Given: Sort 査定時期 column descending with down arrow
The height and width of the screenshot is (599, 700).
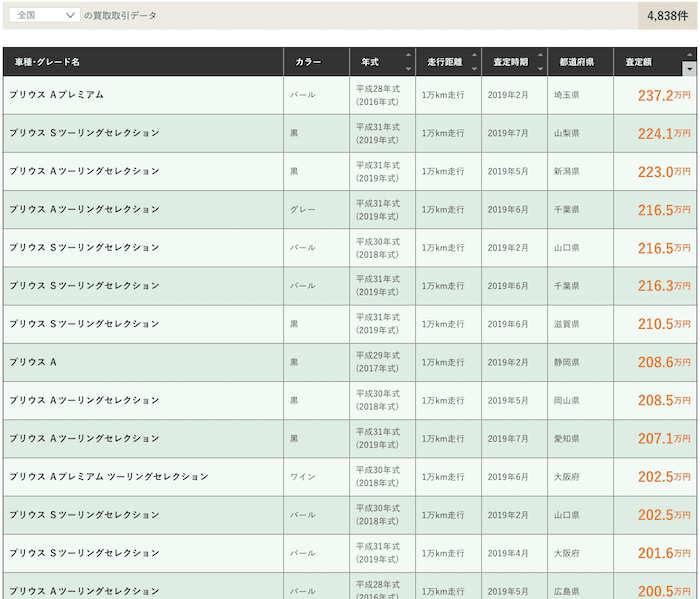Looking at the screenshot, I should click(540, 69).
